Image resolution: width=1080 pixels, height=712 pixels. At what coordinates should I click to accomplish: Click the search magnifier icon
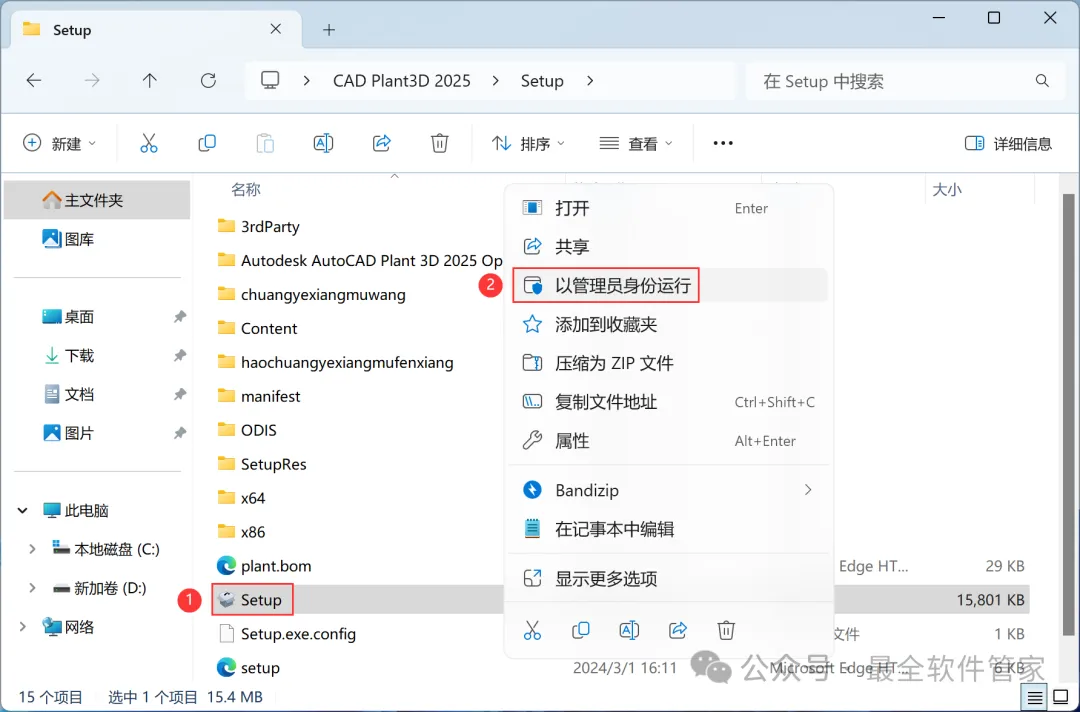1042,81
